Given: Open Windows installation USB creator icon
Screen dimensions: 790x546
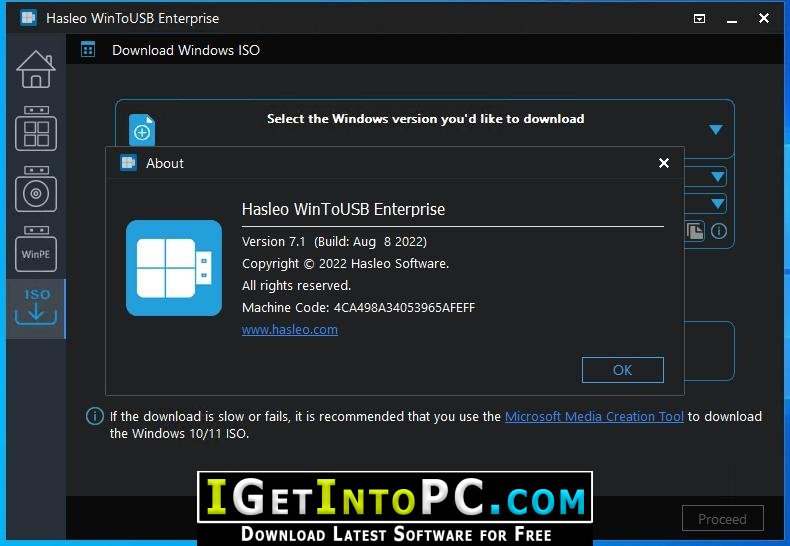Looking at the screenshot, I should click(36, 189).
